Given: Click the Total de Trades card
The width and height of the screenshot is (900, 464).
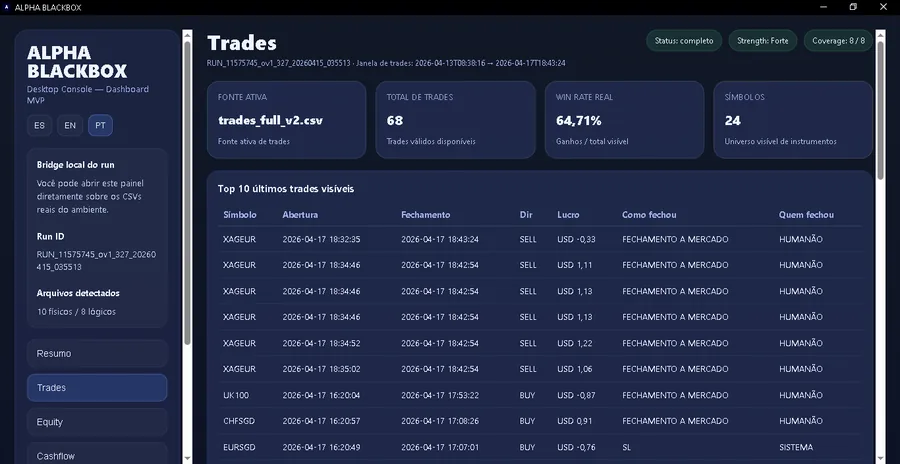Looking at the screenshot, I should [x=455, y=120].
